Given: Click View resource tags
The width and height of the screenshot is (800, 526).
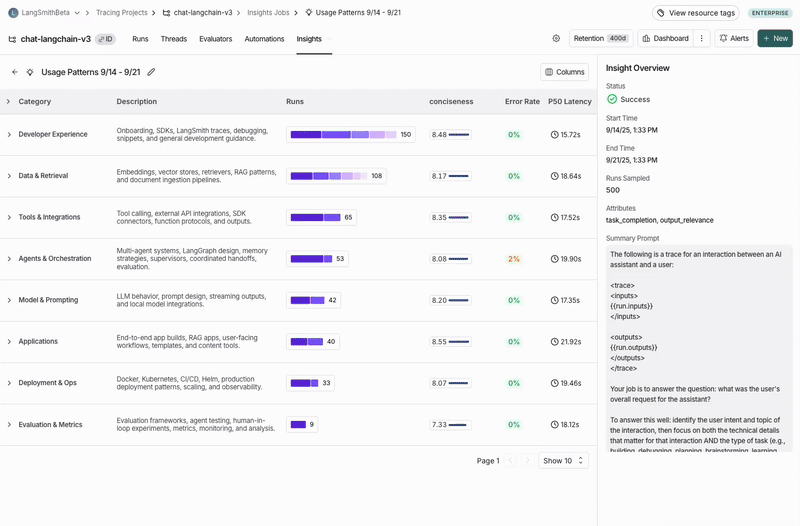Looking at the screenshot, I should click(x=696, y=13).
